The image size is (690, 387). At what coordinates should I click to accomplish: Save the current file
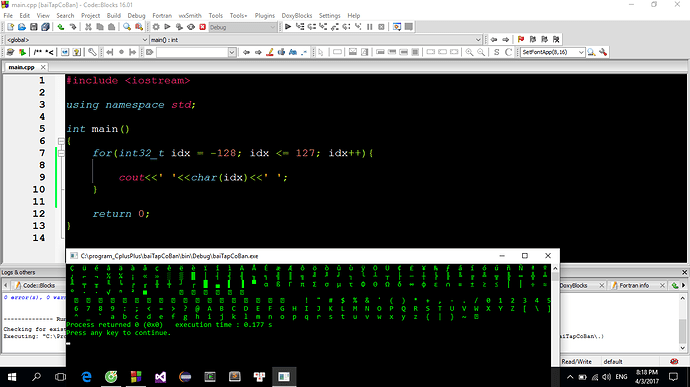(x=33, y=27)
